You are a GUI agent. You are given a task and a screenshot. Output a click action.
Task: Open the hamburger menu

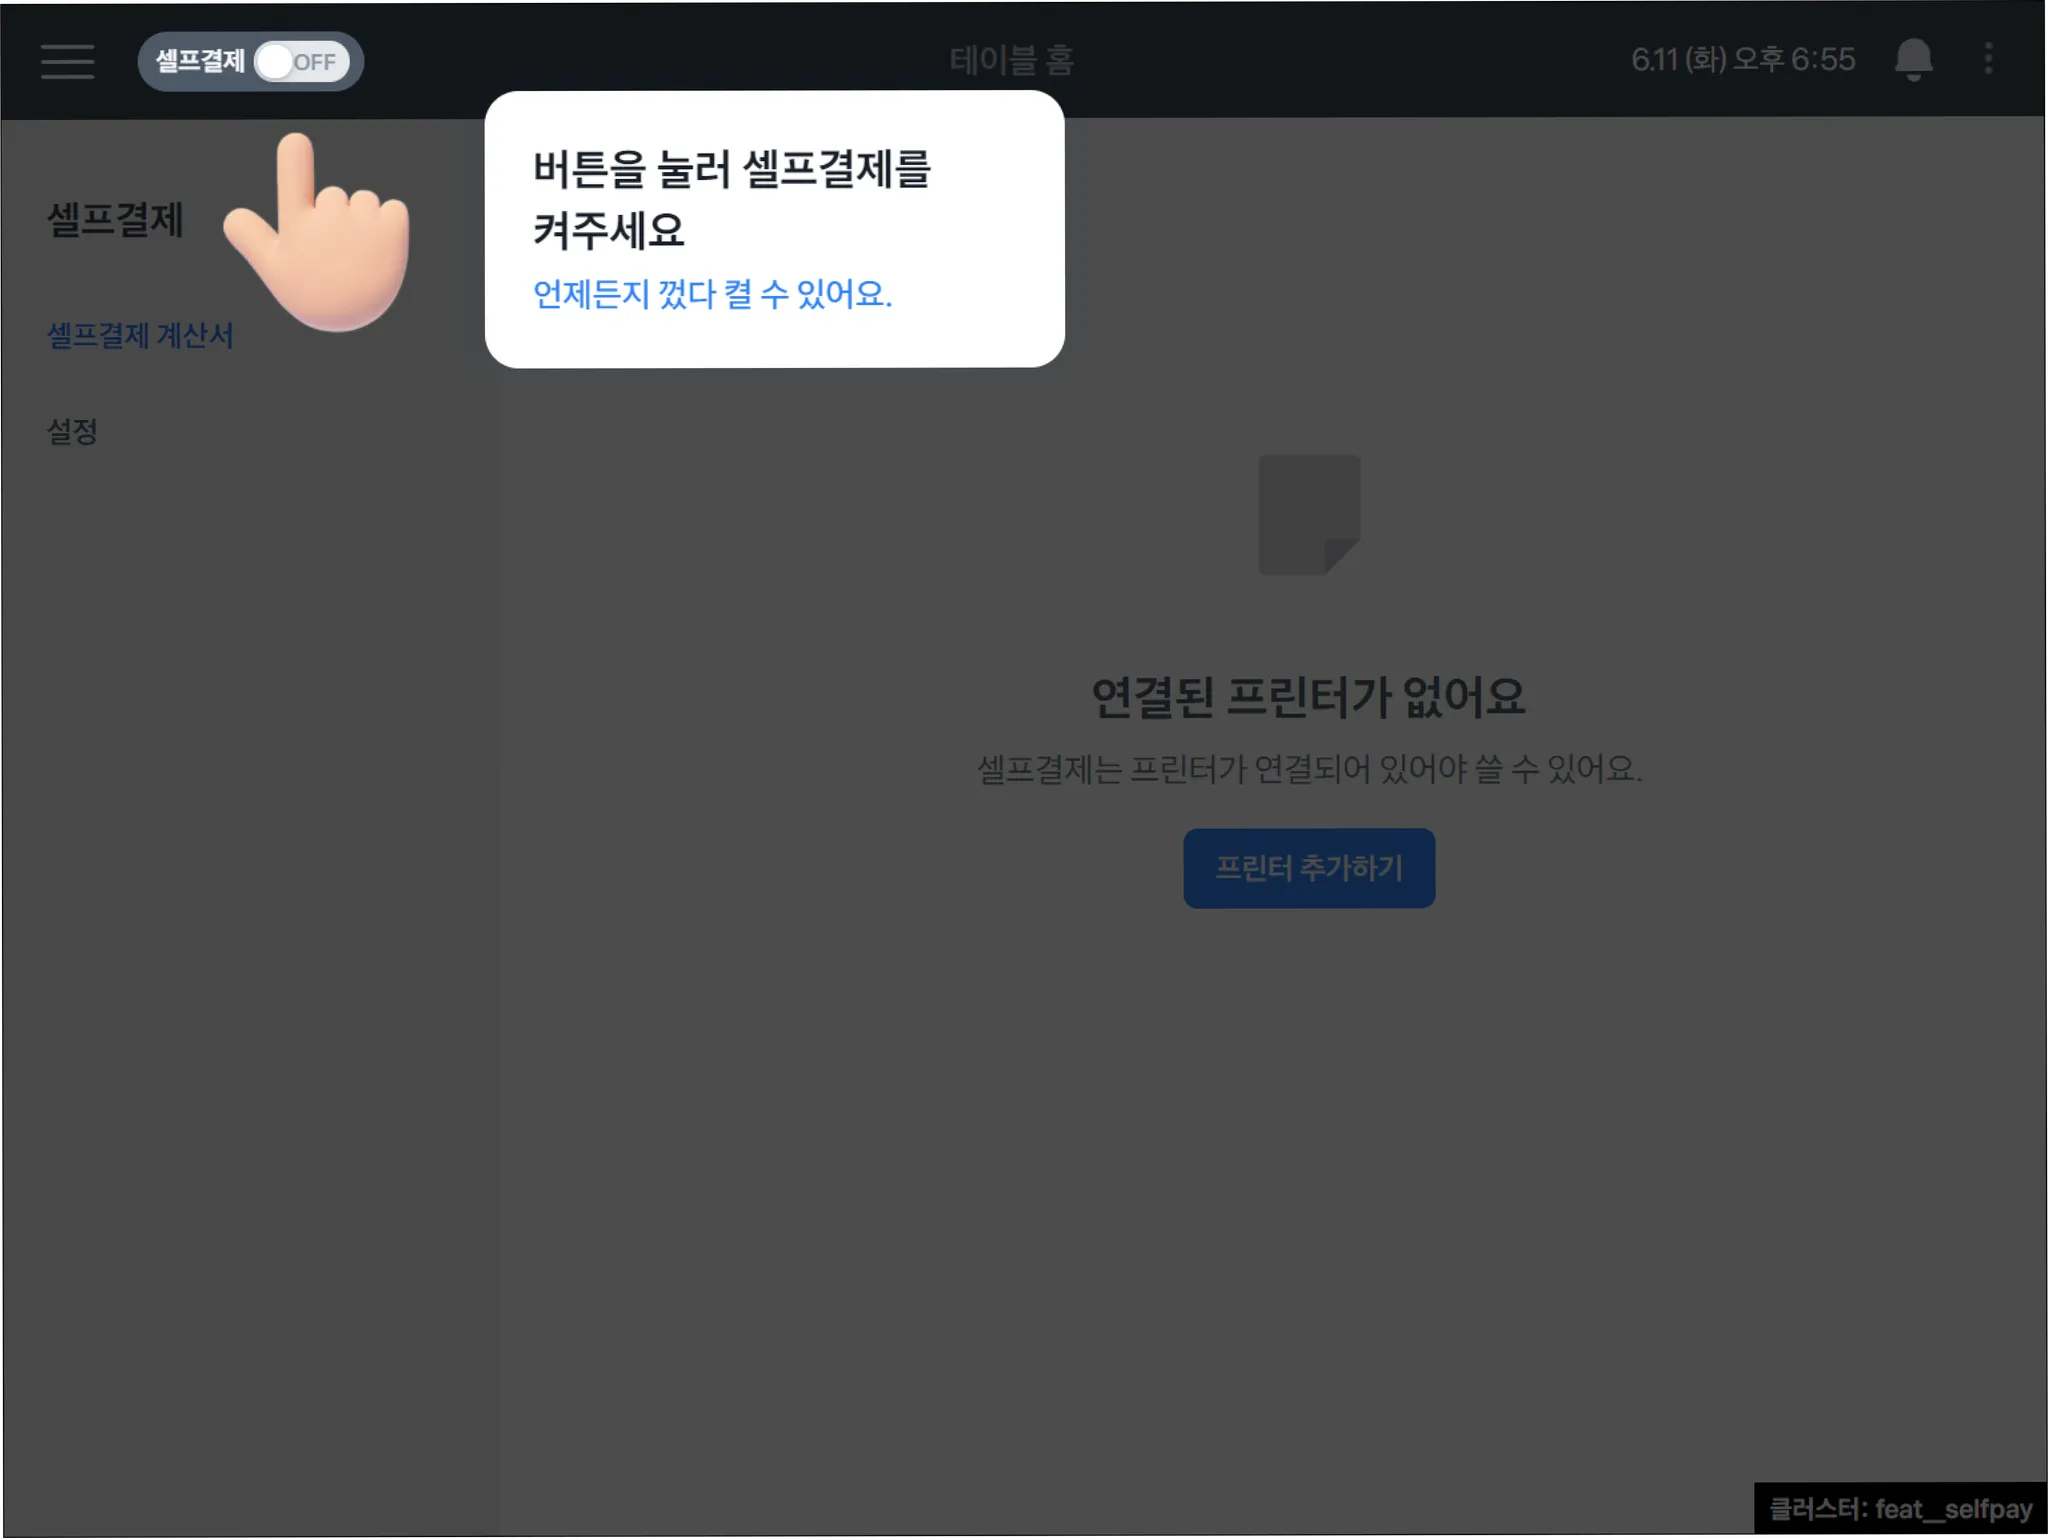68,61
